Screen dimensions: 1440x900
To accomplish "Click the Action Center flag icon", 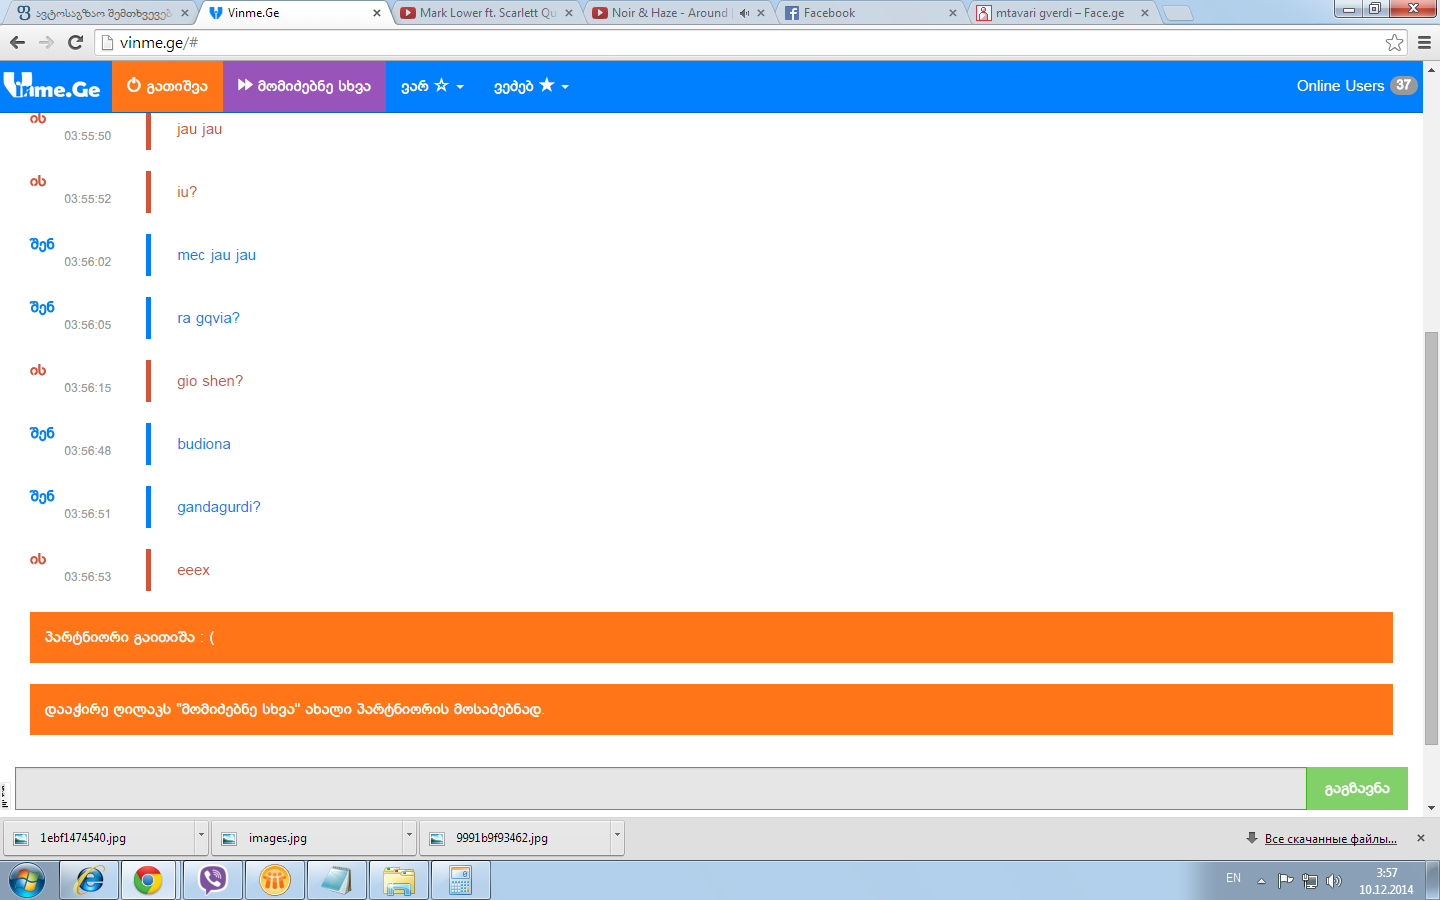I will click(x=1286, y=881).
